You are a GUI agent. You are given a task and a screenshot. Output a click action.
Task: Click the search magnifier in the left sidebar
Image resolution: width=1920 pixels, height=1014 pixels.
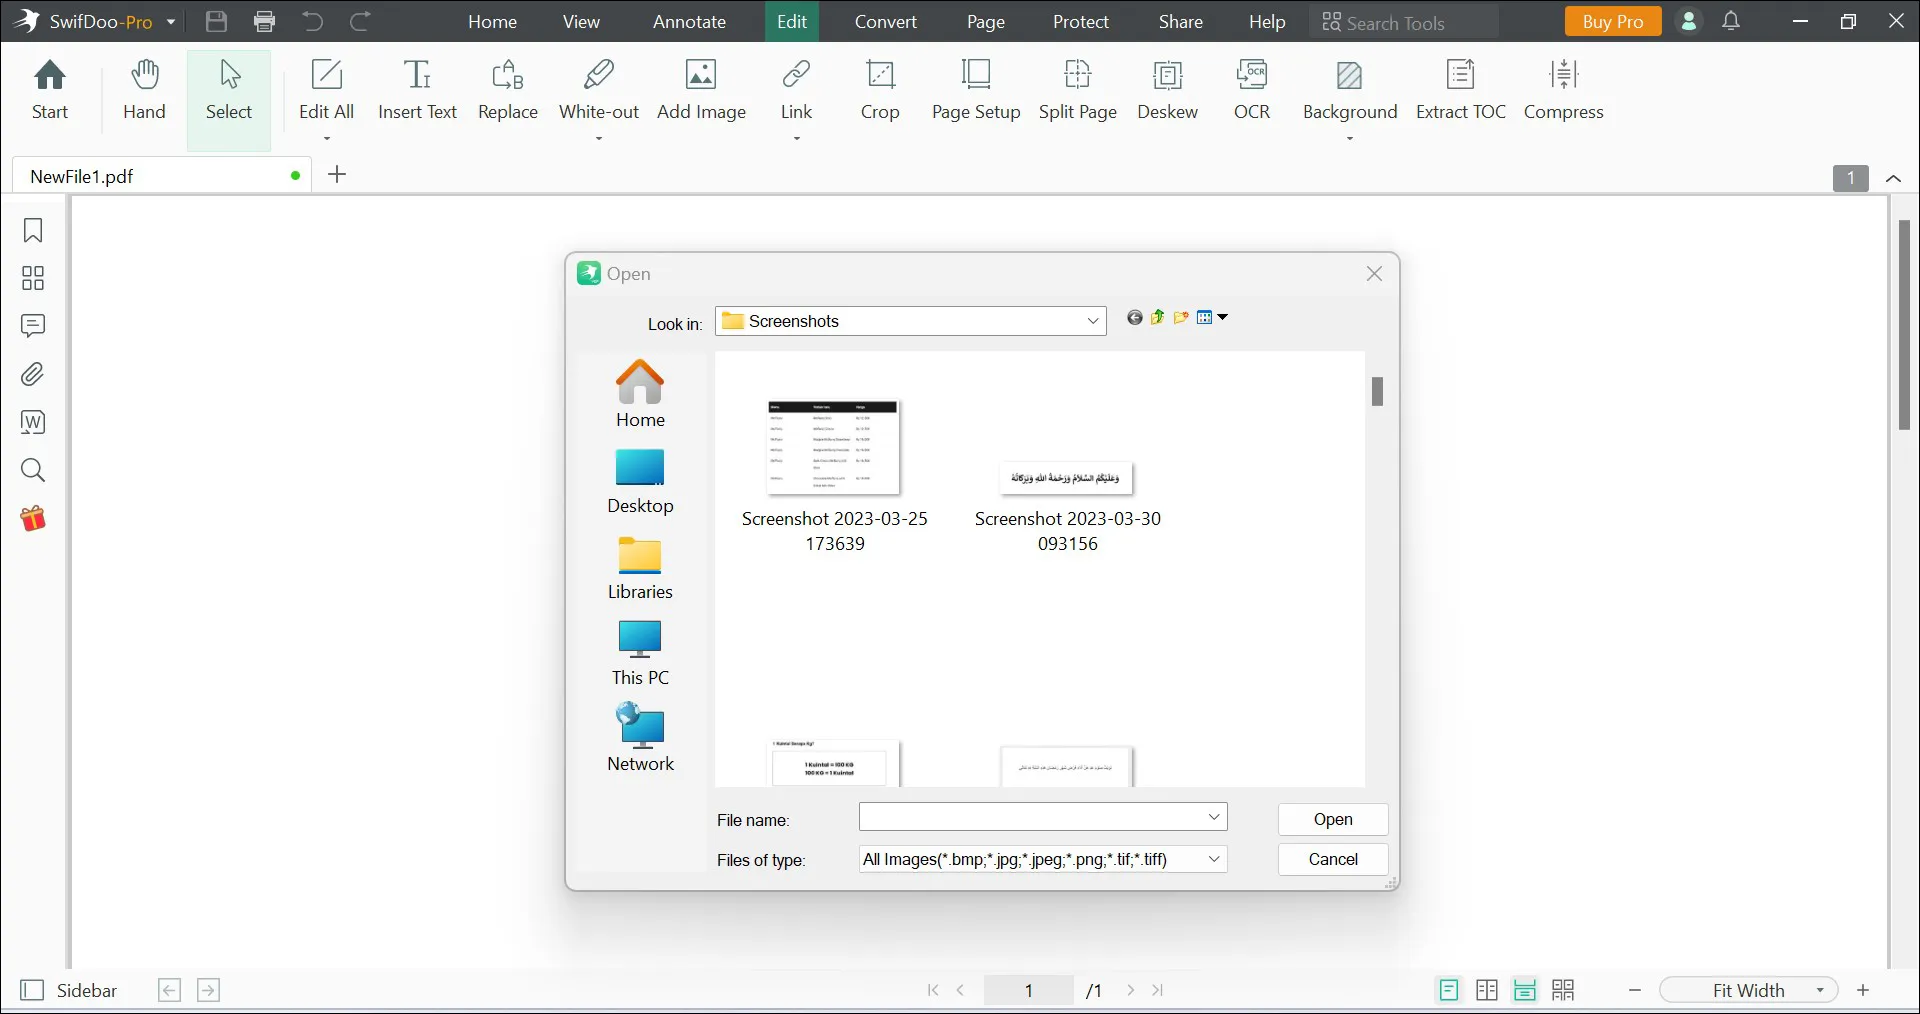coord(33,470)
